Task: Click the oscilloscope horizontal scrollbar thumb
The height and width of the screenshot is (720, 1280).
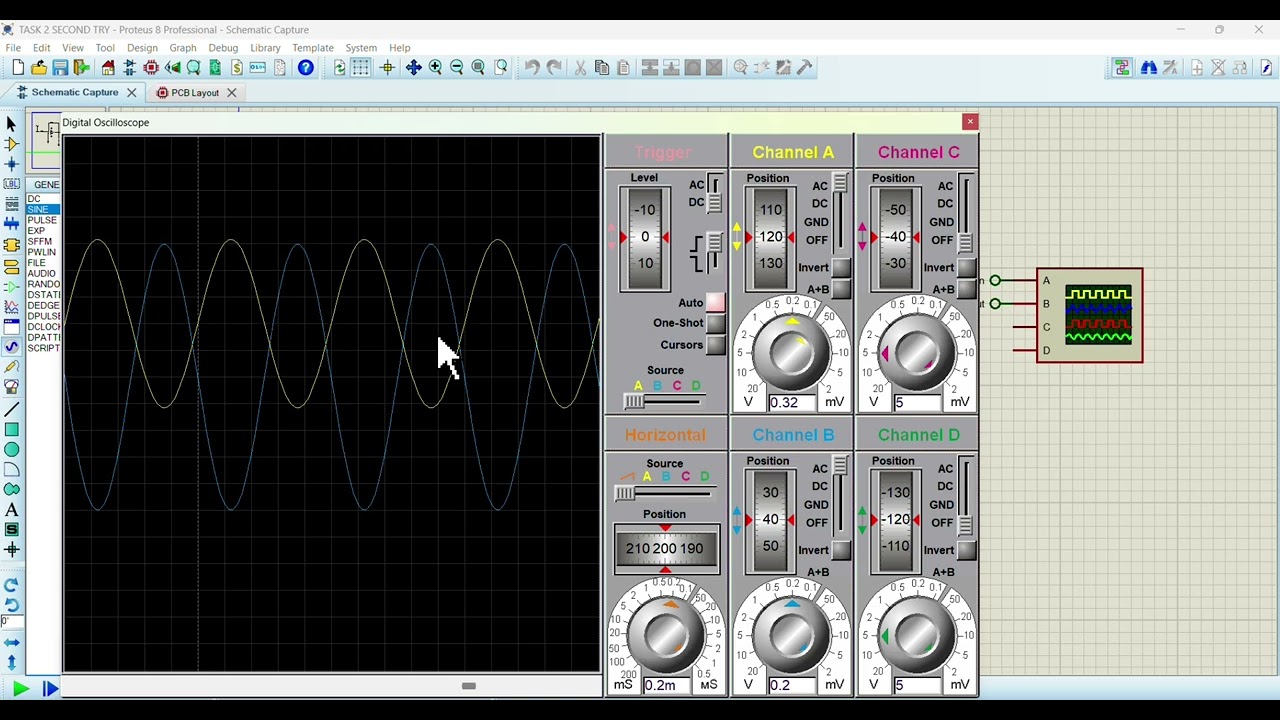Action: tap(468, 686)
